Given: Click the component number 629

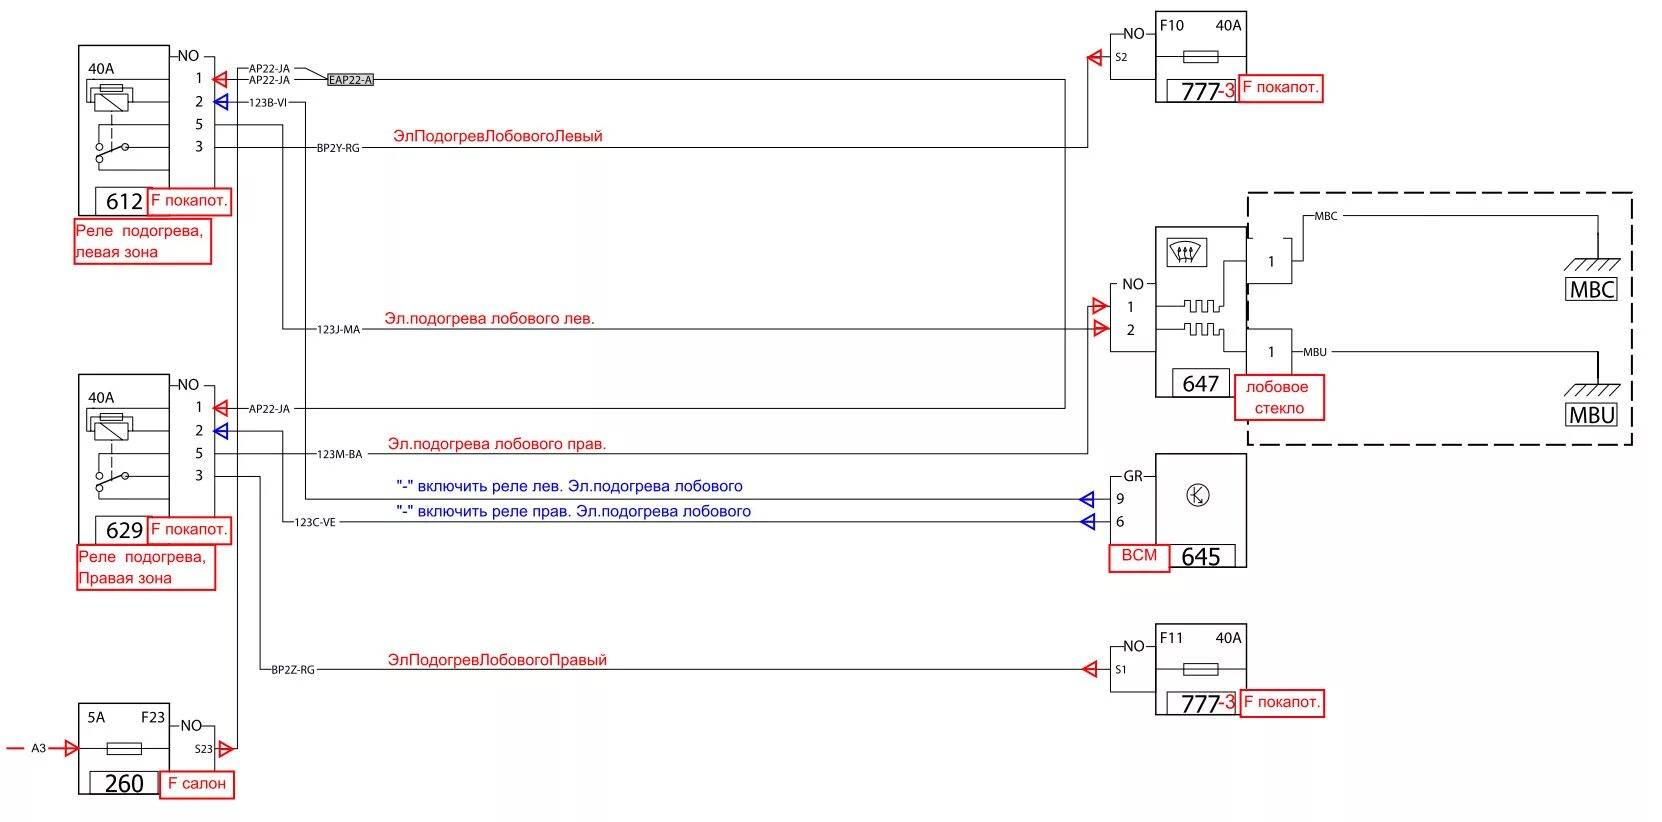Looking at the screenshot, I should click(x=124, y=530).
